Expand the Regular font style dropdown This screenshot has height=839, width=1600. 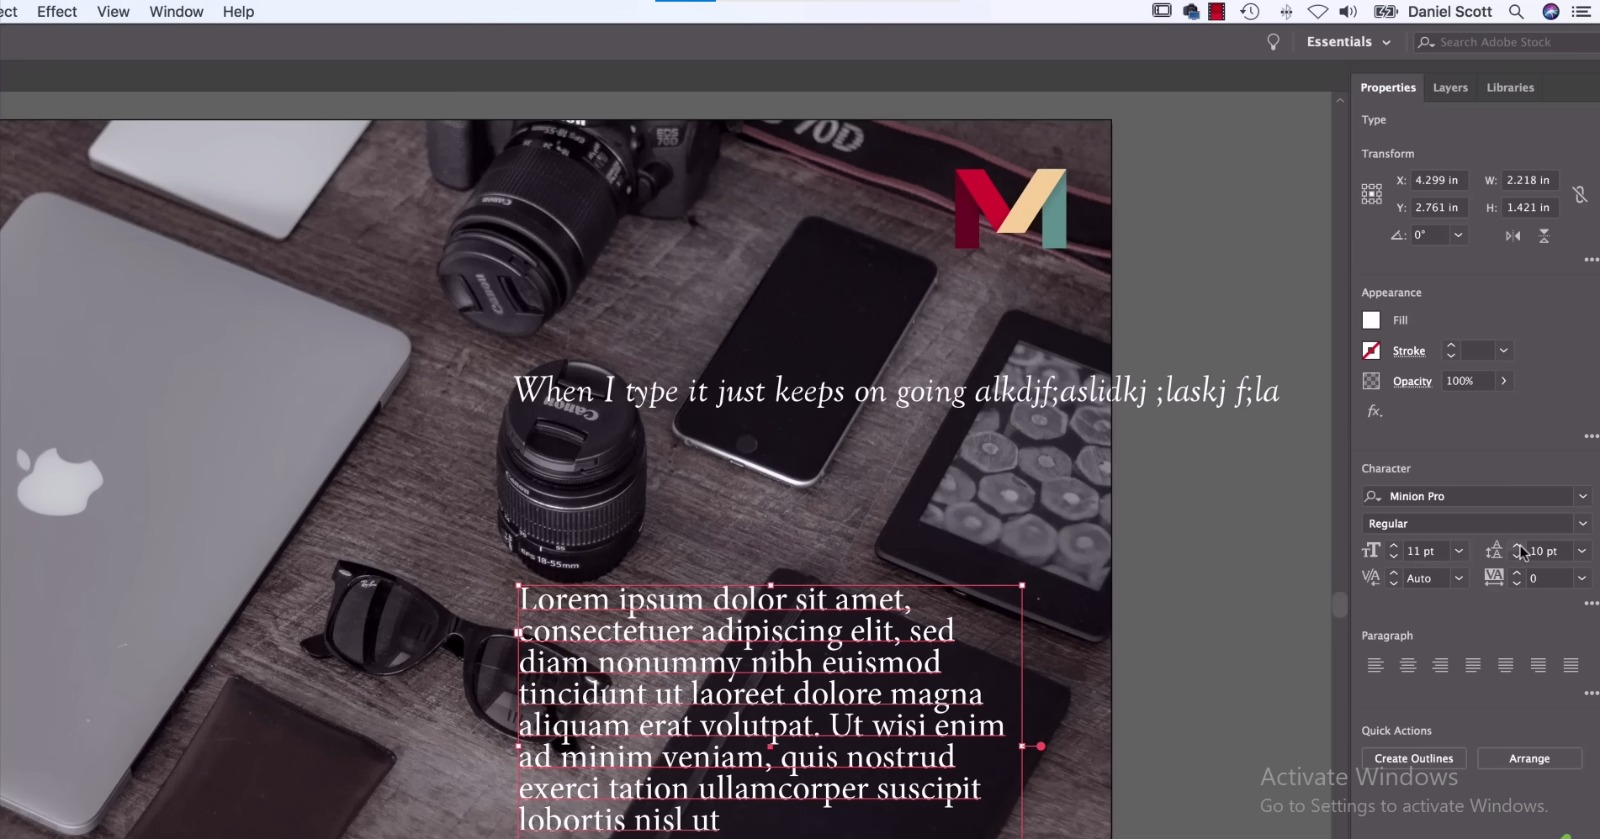[x=1582, y=524]
